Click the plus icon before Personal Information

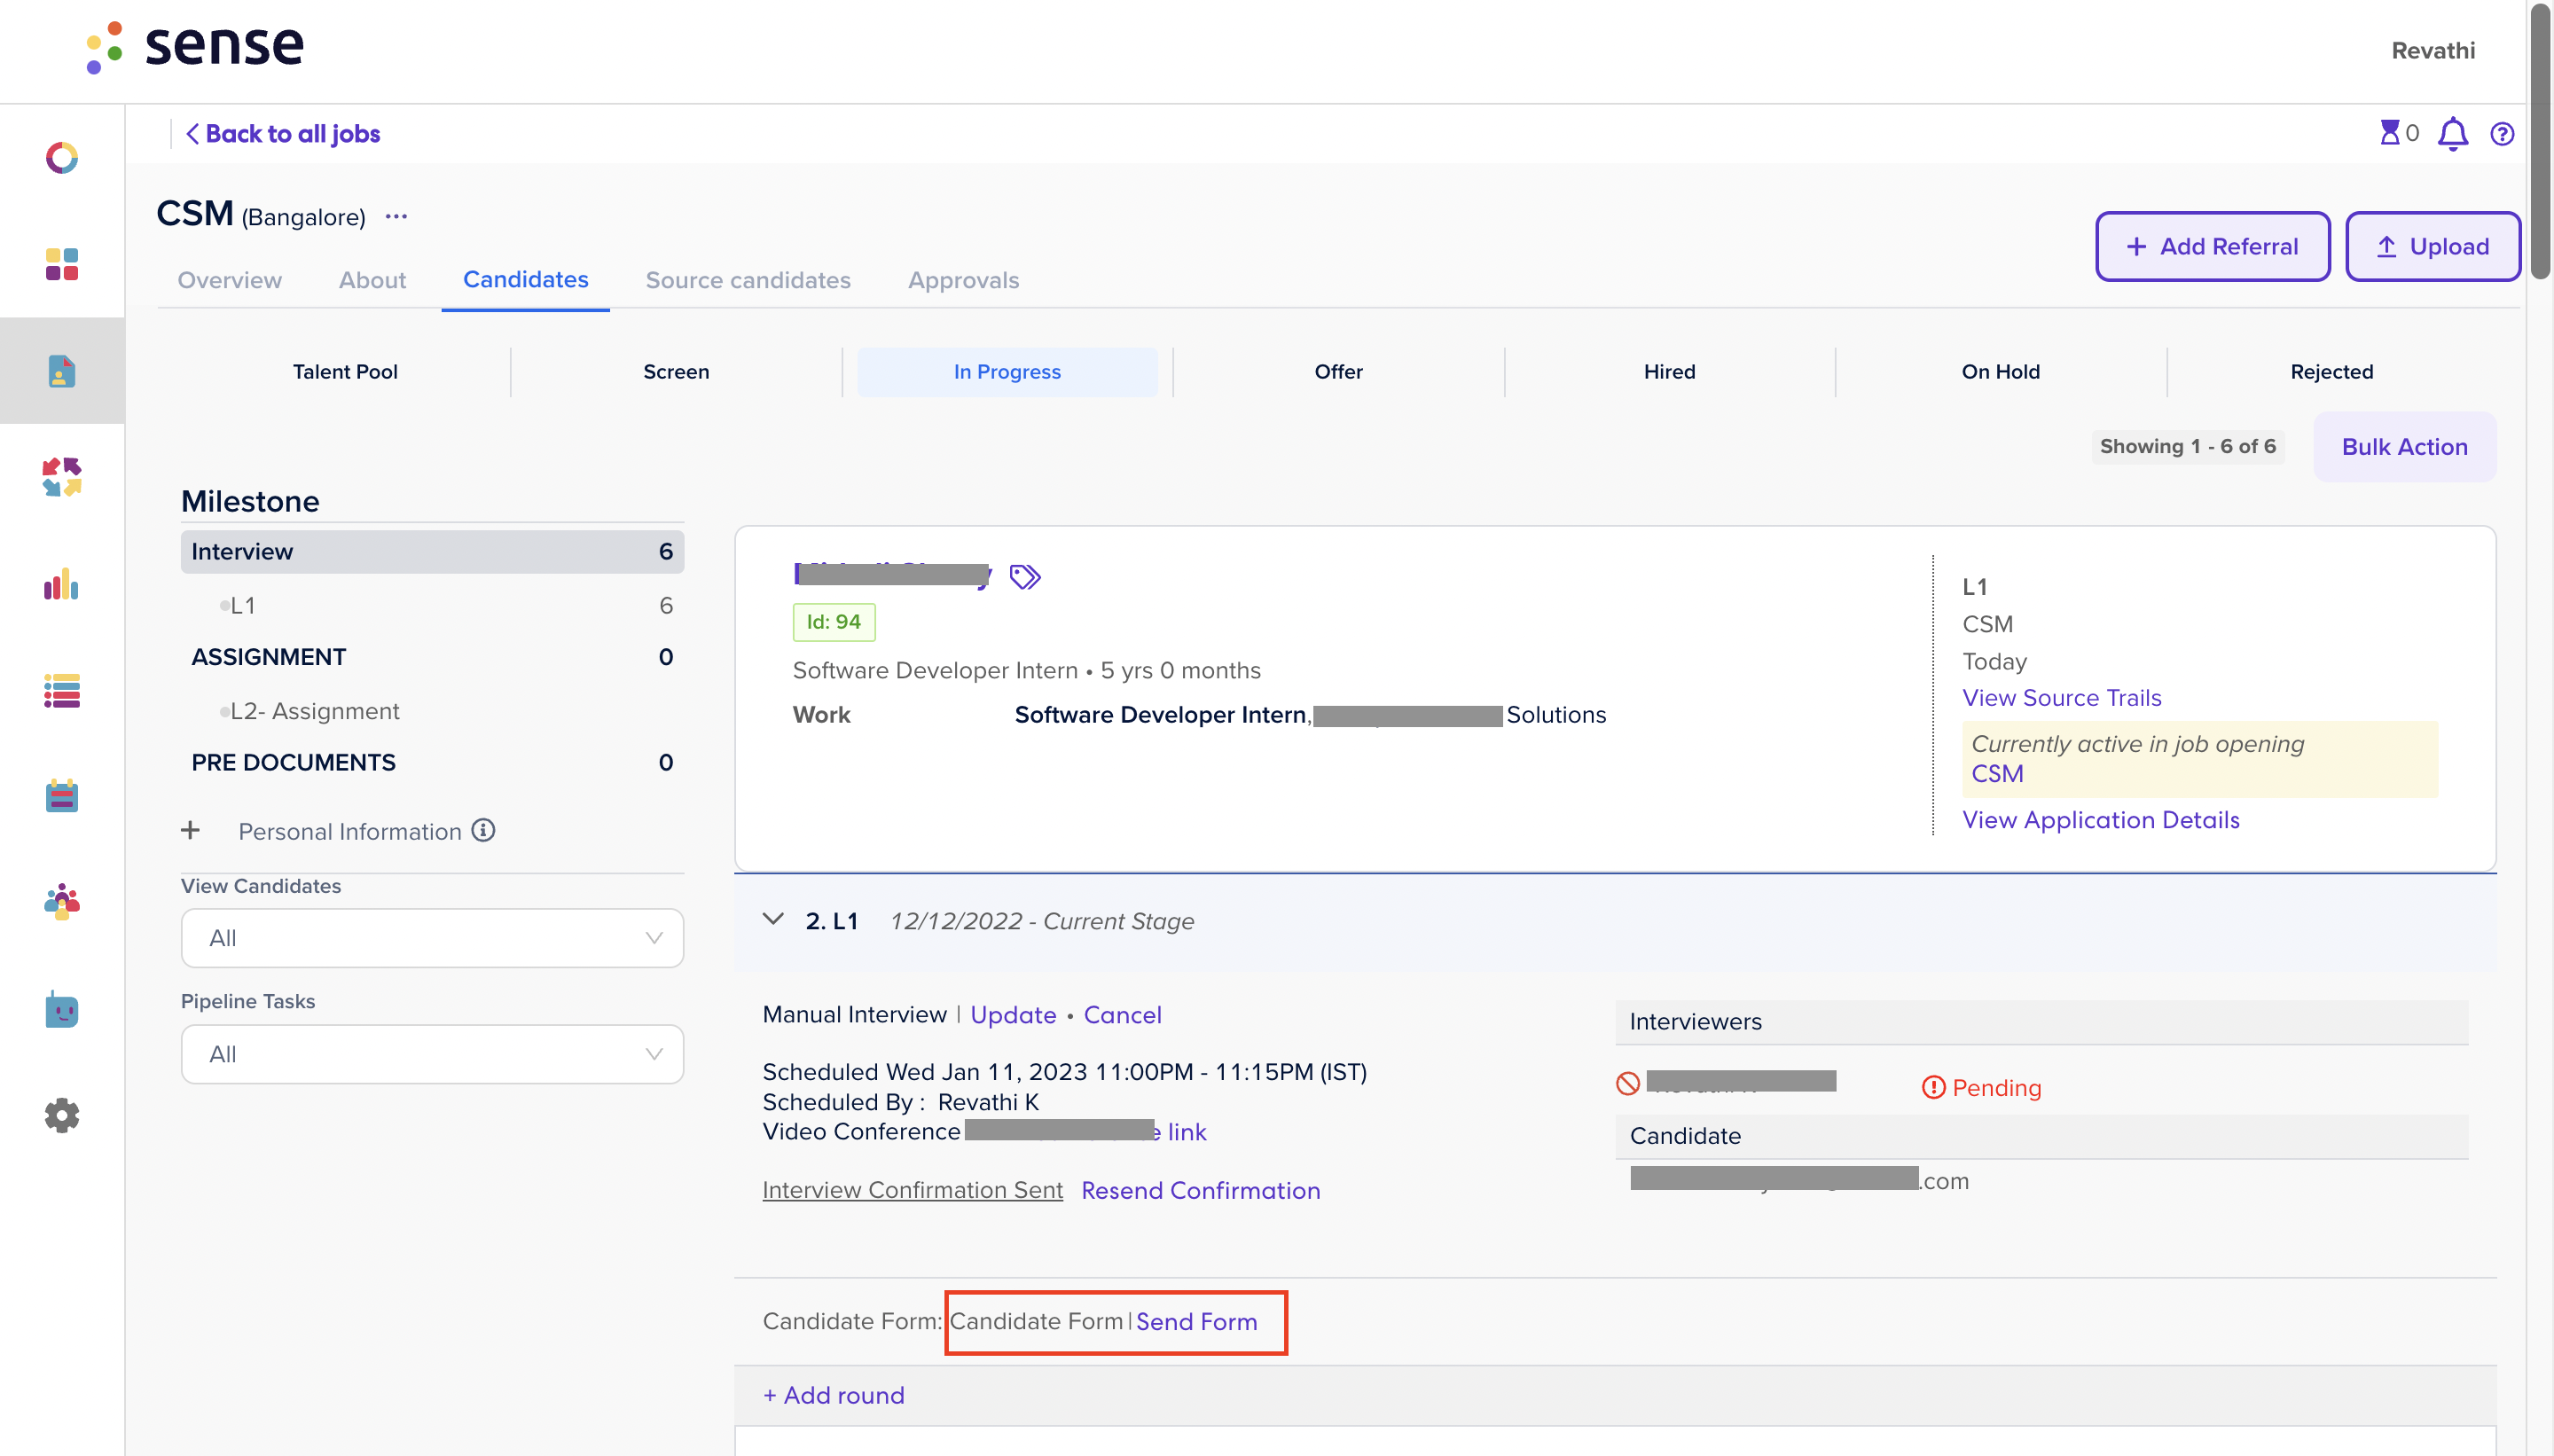click(190, 830)
